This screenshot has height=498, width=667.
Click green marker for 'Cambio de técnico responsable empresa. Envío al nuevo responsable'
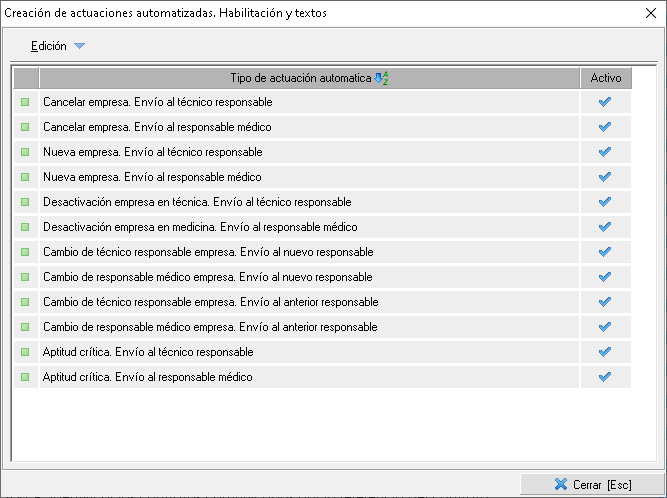point(25,252)
